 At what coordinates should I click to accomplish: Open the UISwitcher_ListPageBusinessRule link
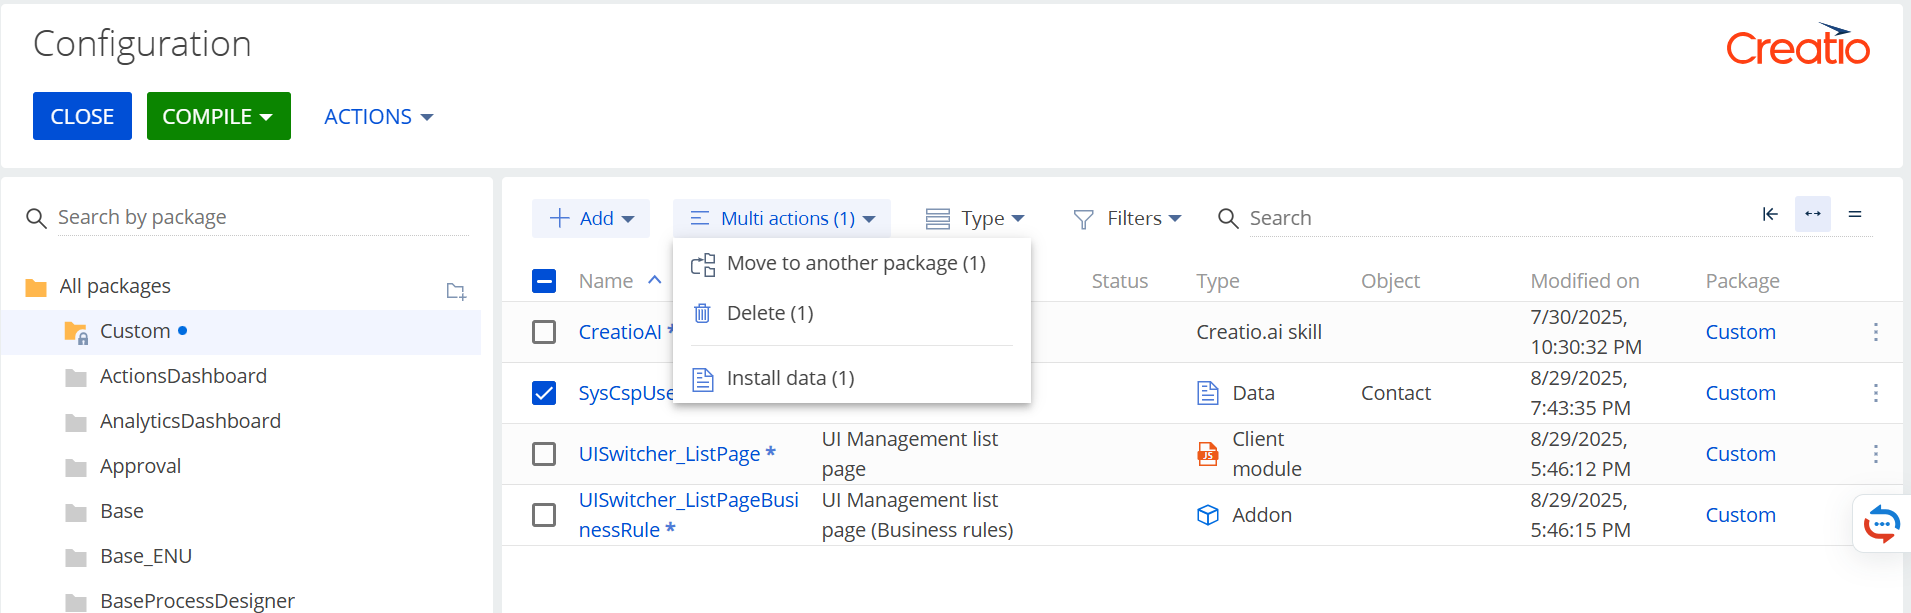pos(688,515)
